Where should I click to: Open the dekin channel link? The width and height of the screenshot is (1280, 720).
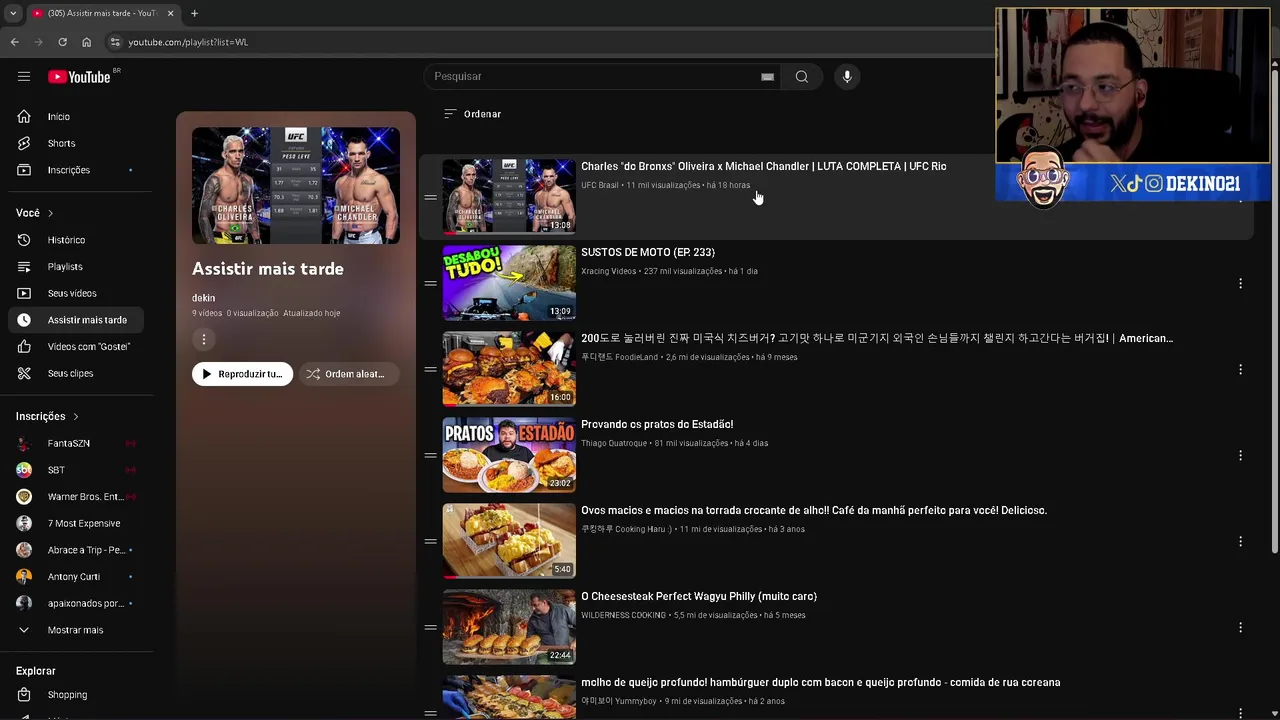click(203, 298)
